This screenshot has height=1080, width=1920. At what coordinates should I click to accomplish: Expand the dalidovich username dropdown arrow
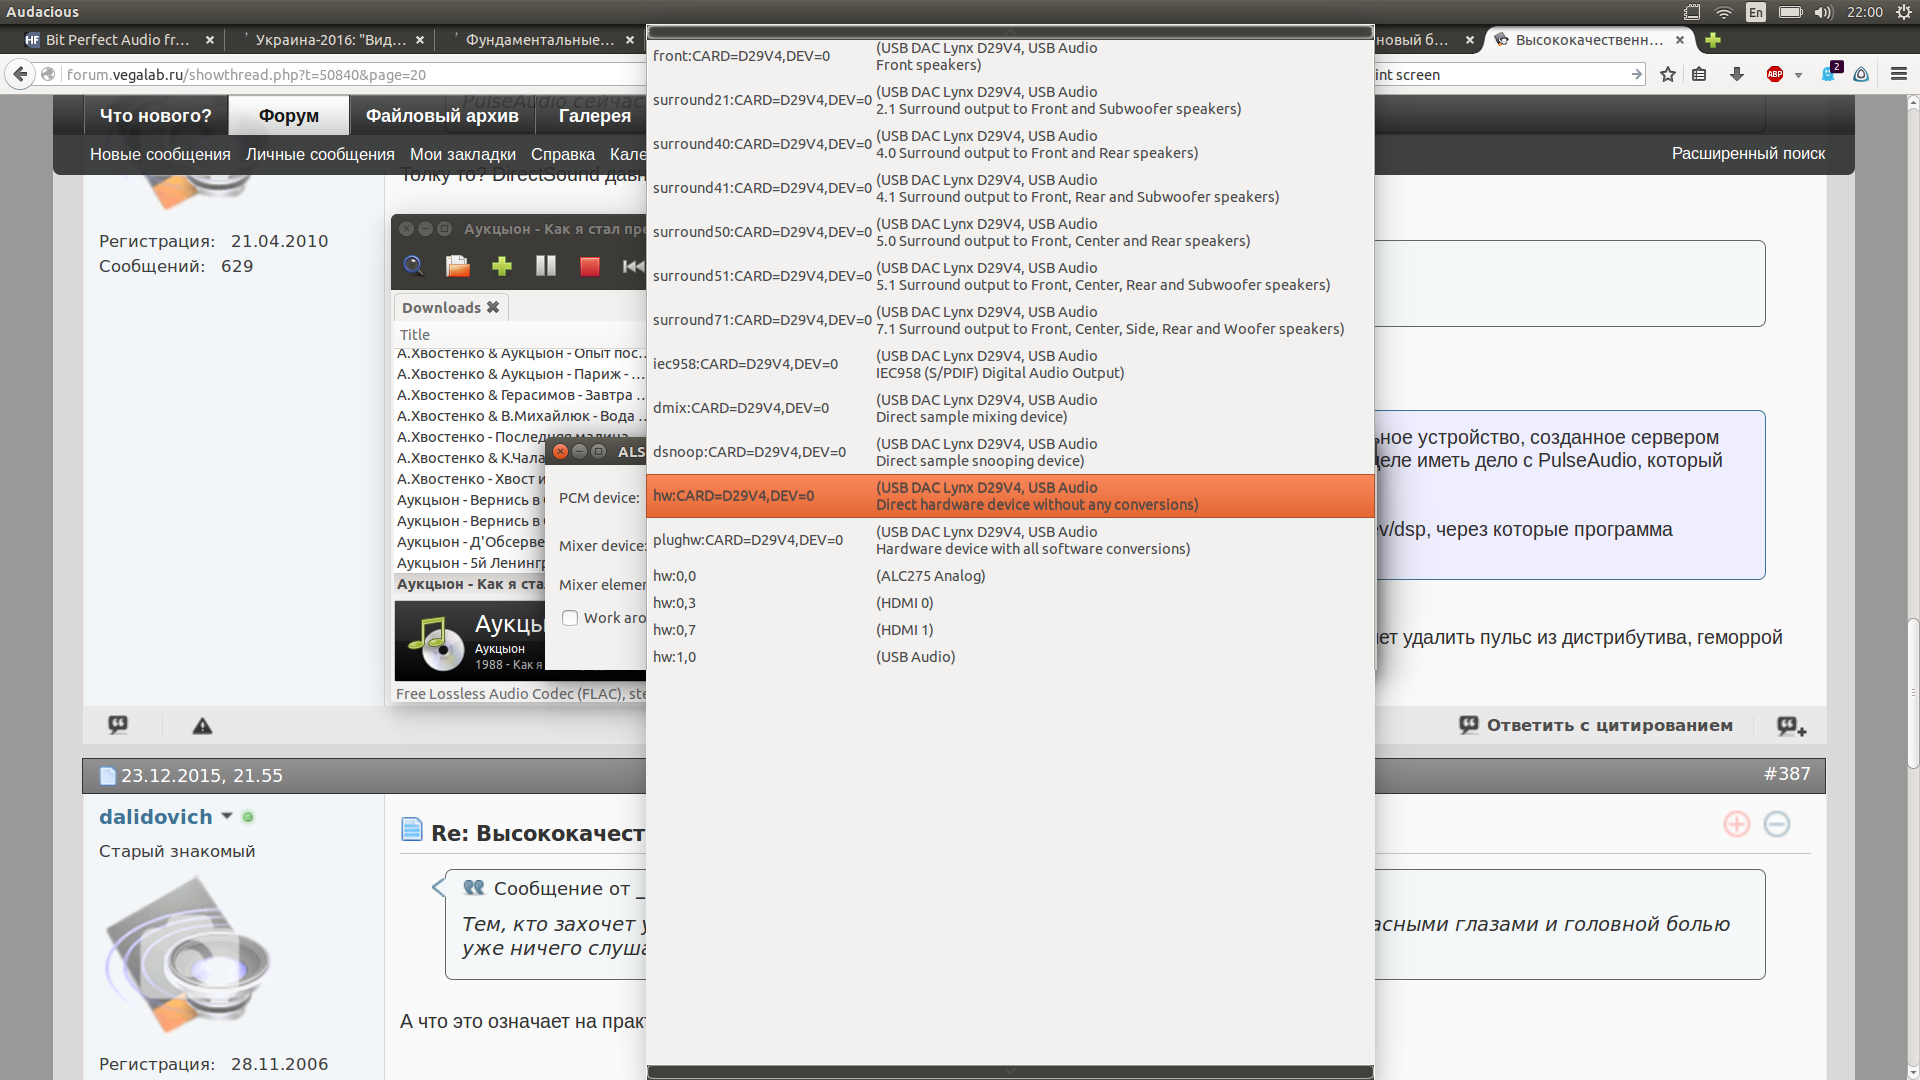tap(227, 816)
